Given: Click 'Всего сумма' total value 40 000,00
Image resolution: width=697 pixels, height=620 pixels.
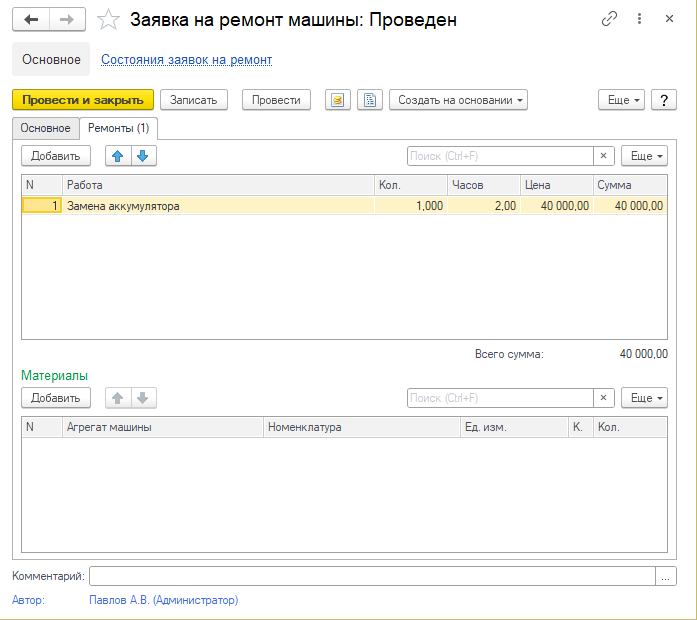Looking at the screenshot, I should point(644,354).
